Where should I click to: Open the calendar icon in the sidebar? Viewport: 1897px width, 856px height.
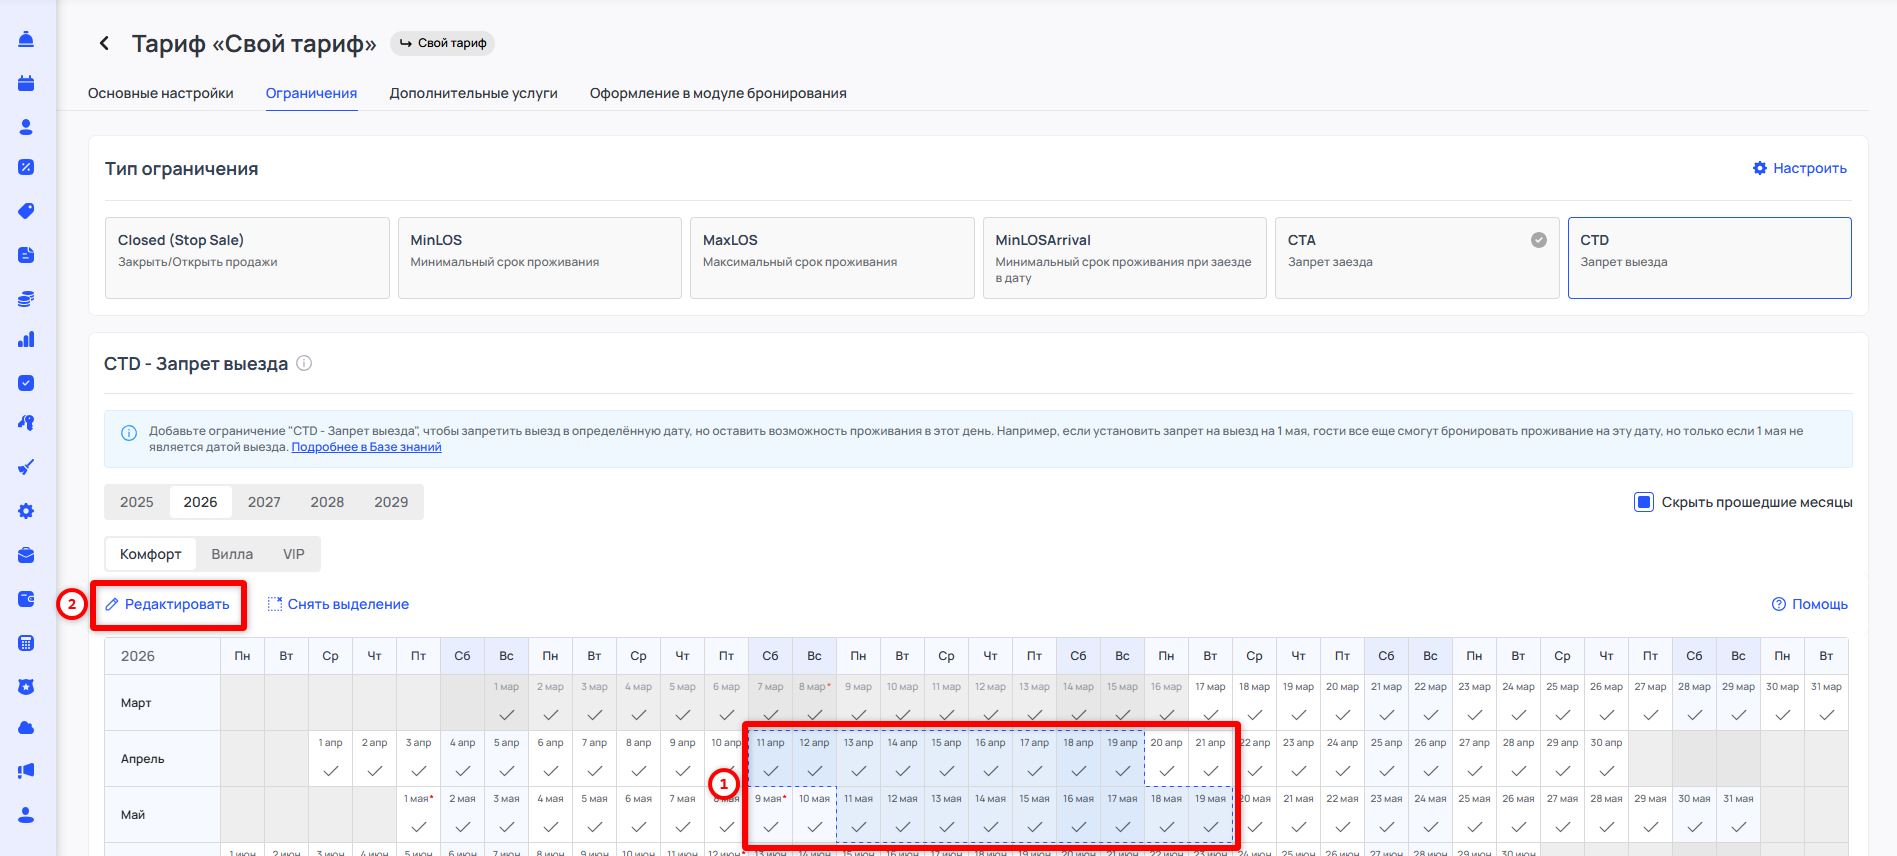click(x=27, y=83)
